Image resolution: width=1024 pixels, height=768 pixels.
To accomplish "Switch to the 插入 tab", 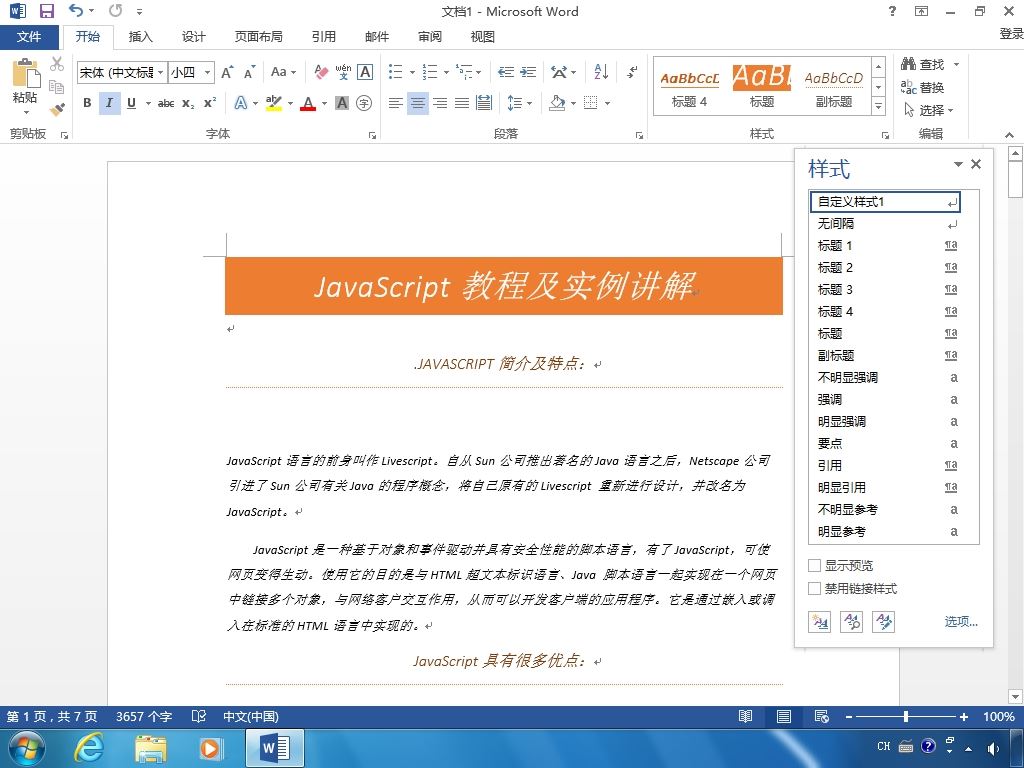I will 140,37.
